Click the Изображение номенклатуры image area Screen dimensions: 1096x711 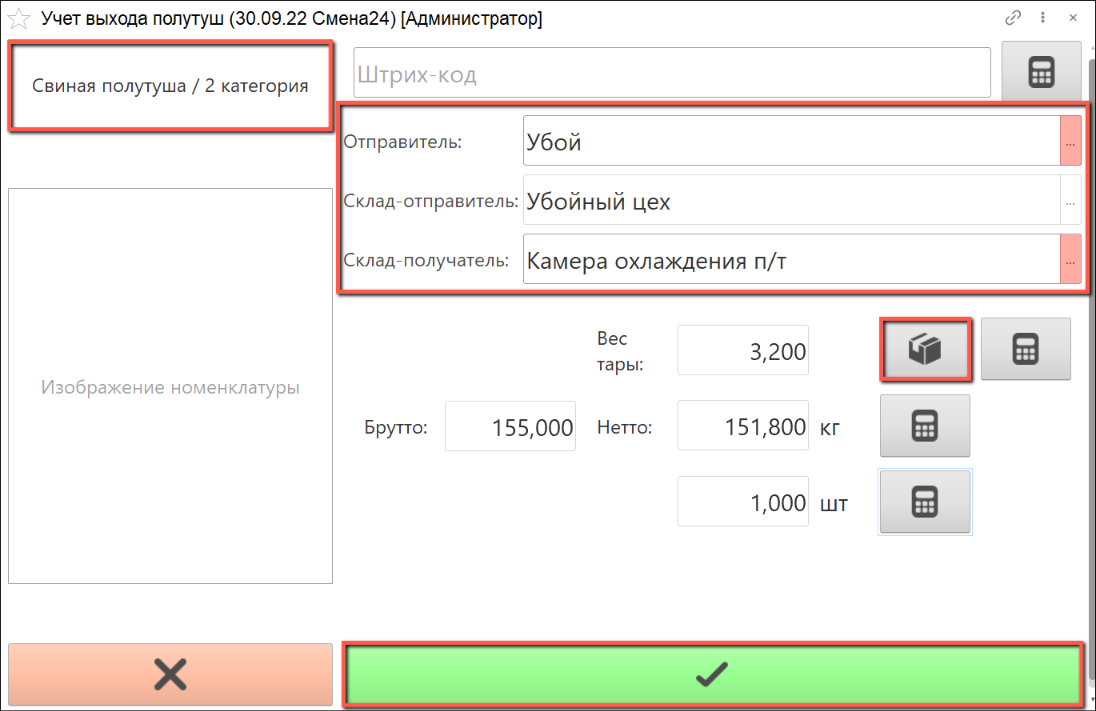pyautogui.click(x=170, y=386)
